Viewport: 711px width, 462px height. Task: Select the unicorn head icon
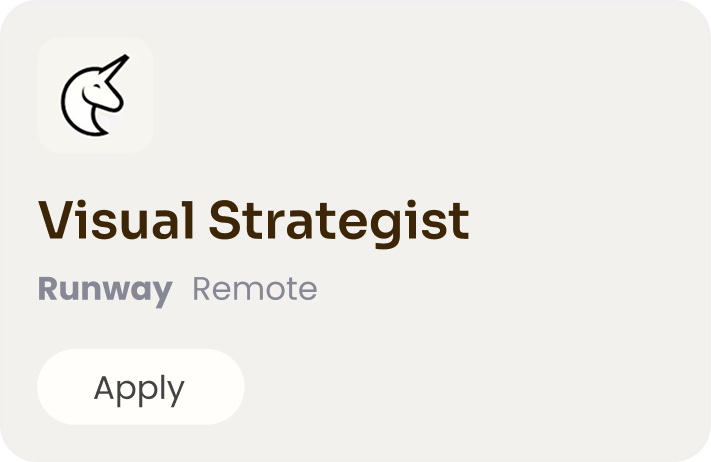pos(95,95)
